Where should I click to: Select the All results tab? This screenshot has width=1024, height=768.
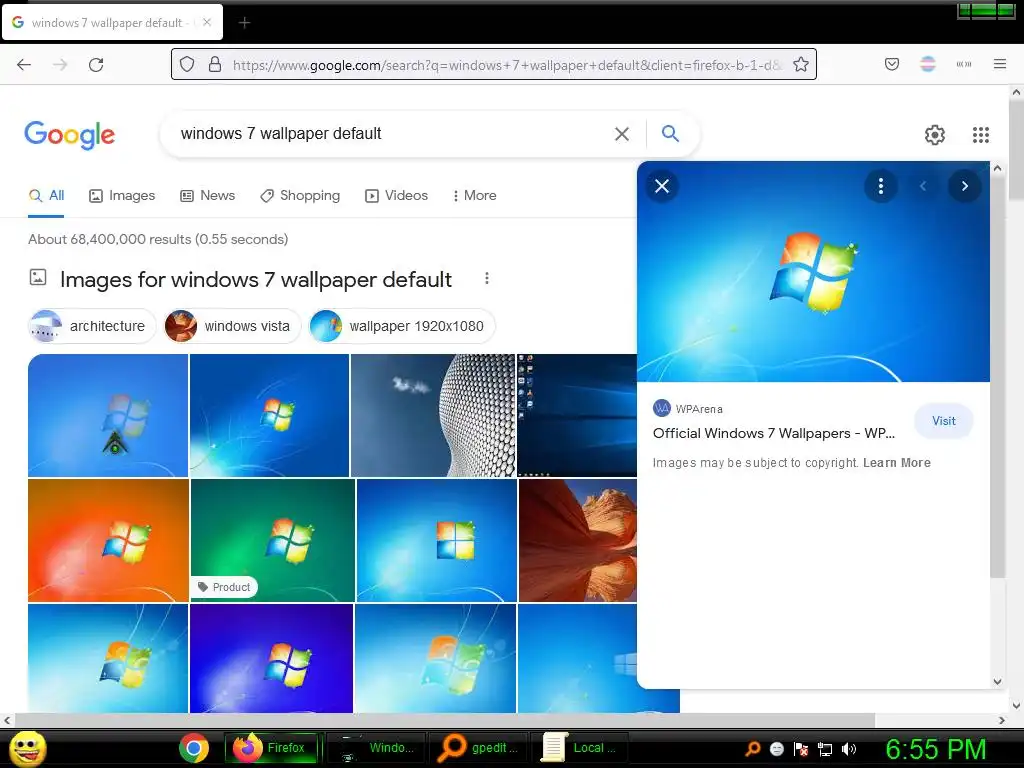[46, 195]
